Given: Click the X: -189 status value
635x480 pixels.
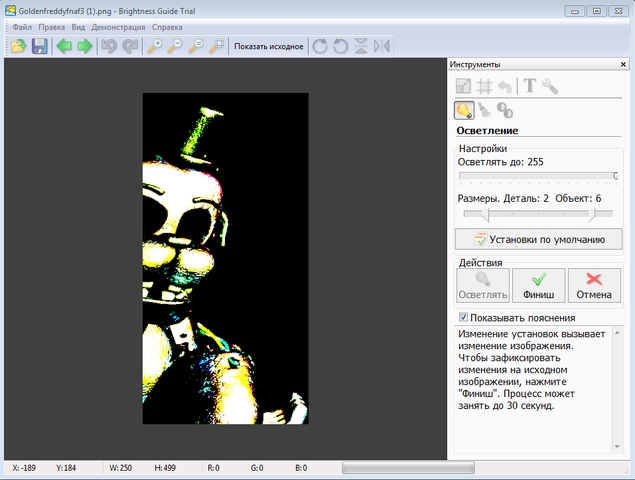Looking at the screenshot, I should 24,468.
